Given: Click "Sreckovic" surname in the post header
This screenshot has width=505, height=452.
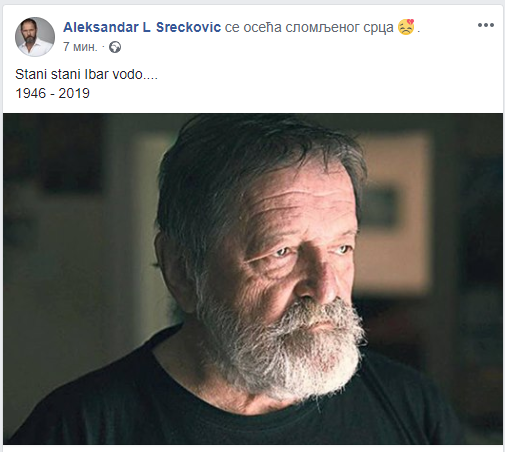Looking at the screenshot, I should pyautogui.click(x=188, y=27).
